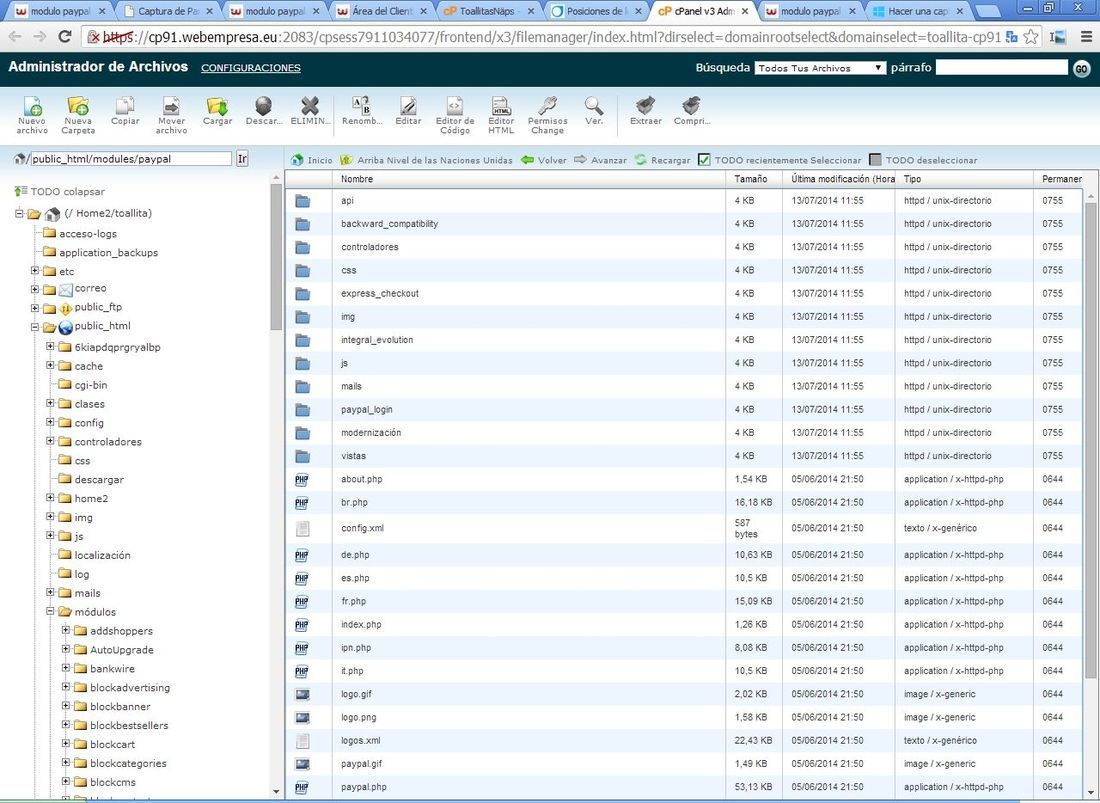Switch to the ToallitasNäps browser tab
The height and width of the screenshot is (803, 1100).
click(488, 11)
